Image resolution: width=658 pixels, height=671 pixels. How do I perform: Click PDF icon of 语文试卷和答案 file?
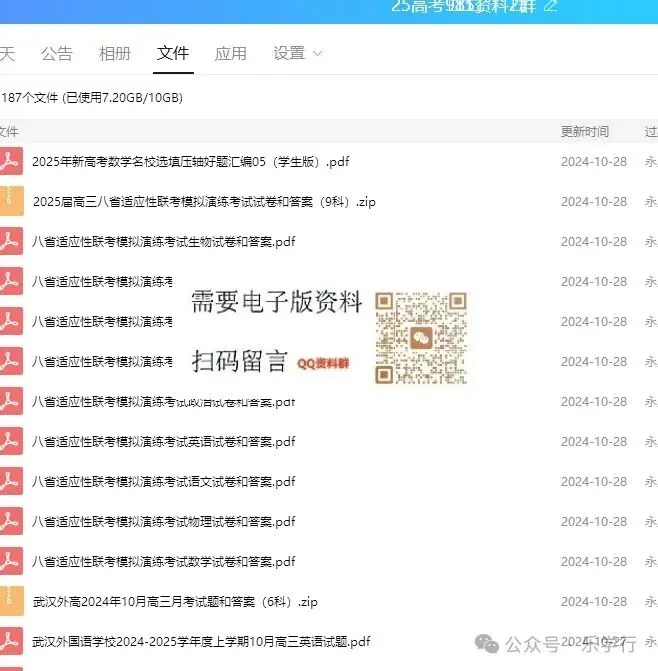coord(11,481)
